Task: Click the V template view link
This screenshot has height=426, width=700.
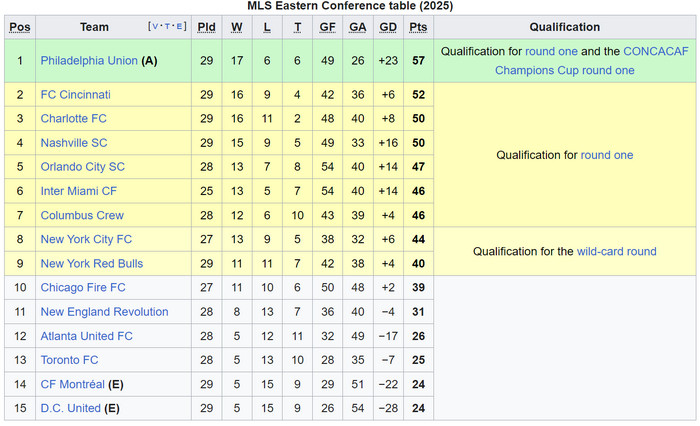Action: click(155, 26)
